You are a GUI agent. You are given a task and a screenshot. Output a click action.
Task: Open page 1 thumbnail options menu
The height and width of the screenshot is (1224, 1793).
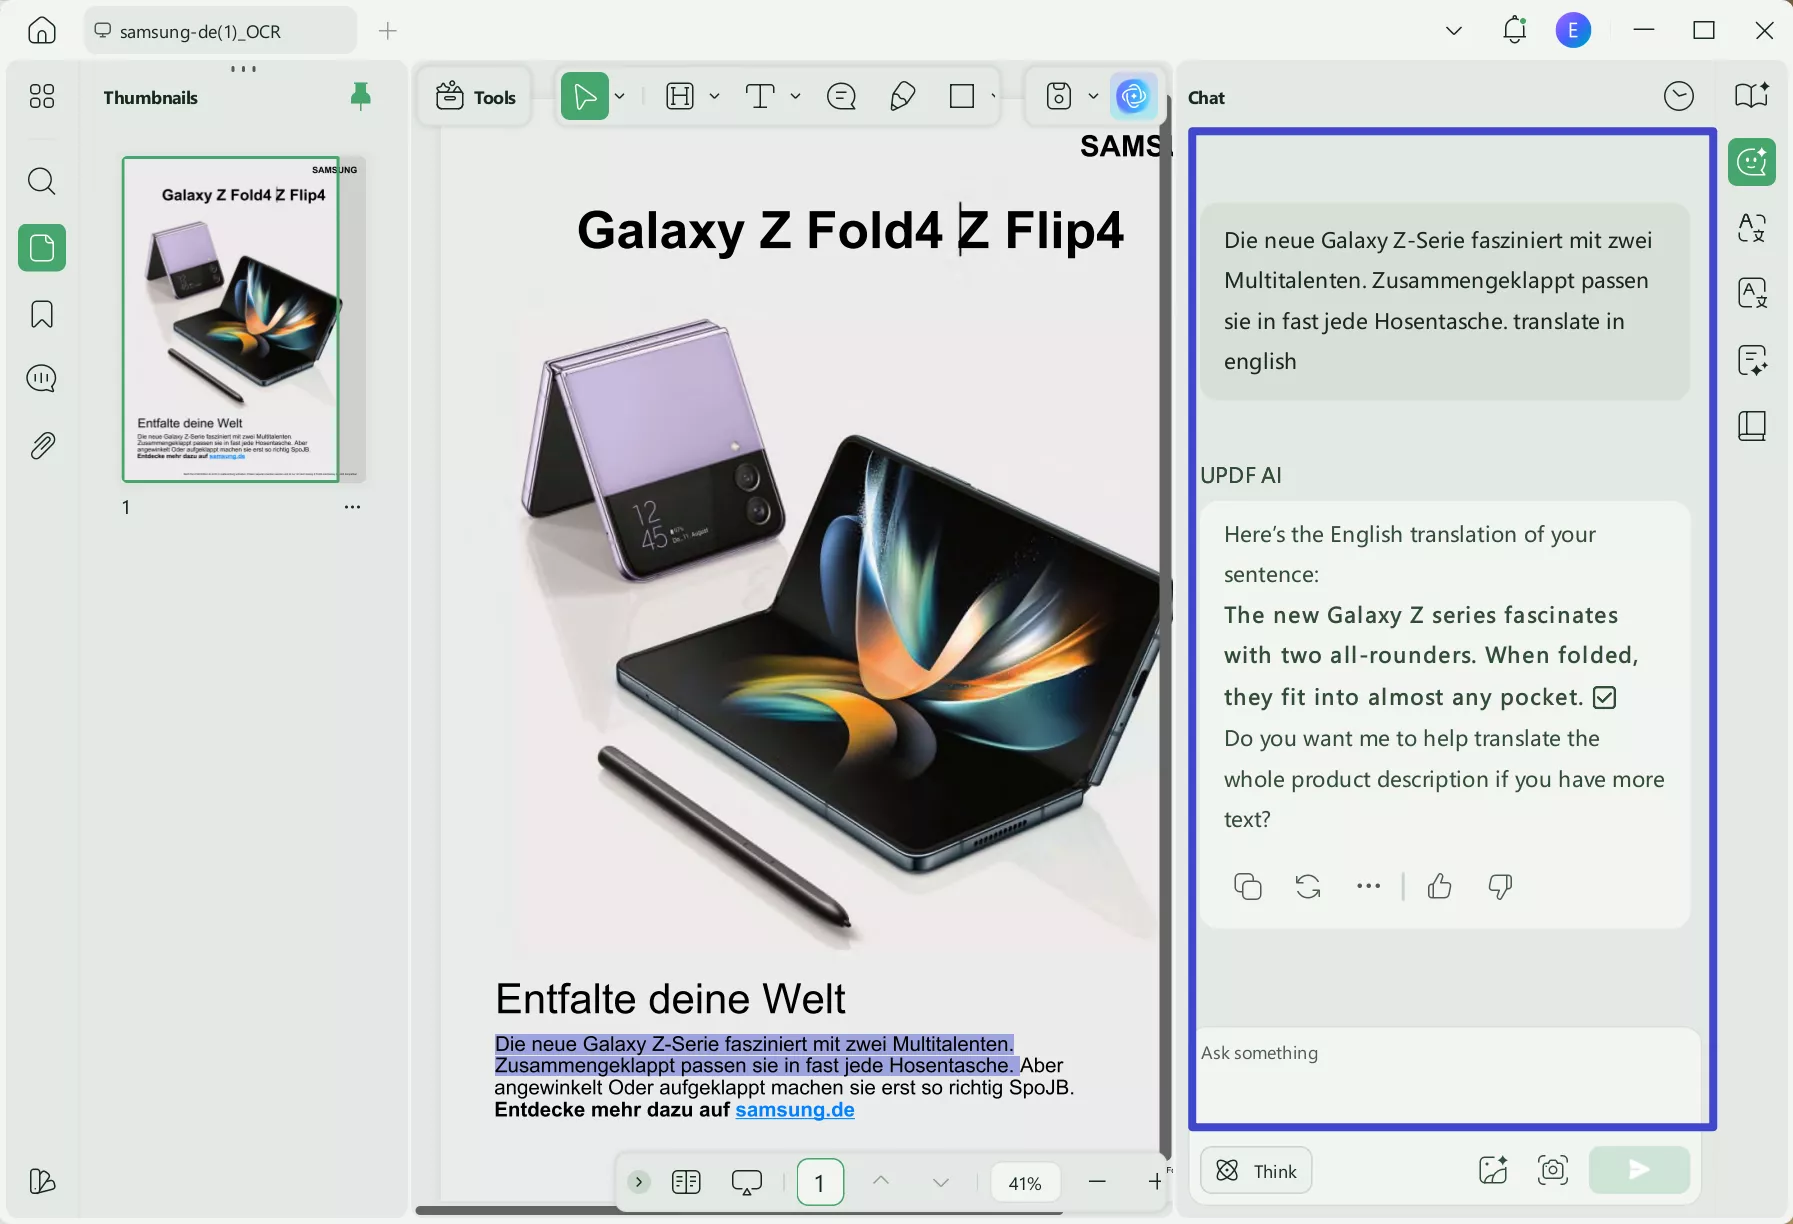pyautogui.click(x=352, y=507)
